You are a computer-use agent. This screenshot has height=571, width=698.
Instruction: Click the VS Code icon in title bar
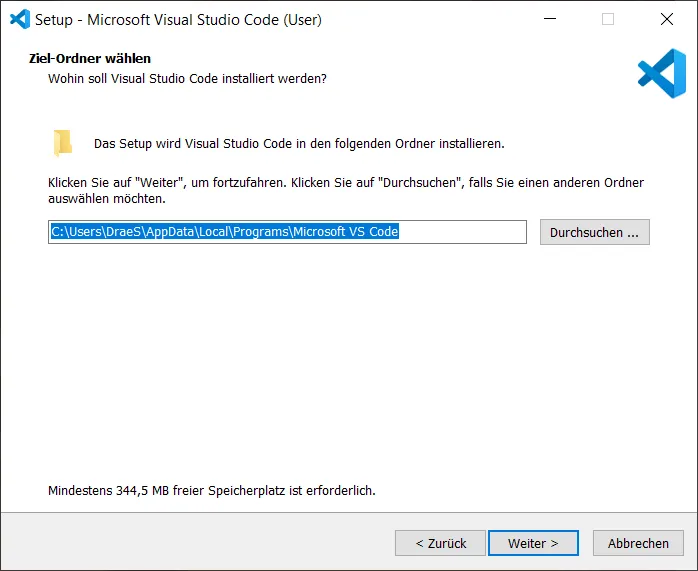click(19, 19)
